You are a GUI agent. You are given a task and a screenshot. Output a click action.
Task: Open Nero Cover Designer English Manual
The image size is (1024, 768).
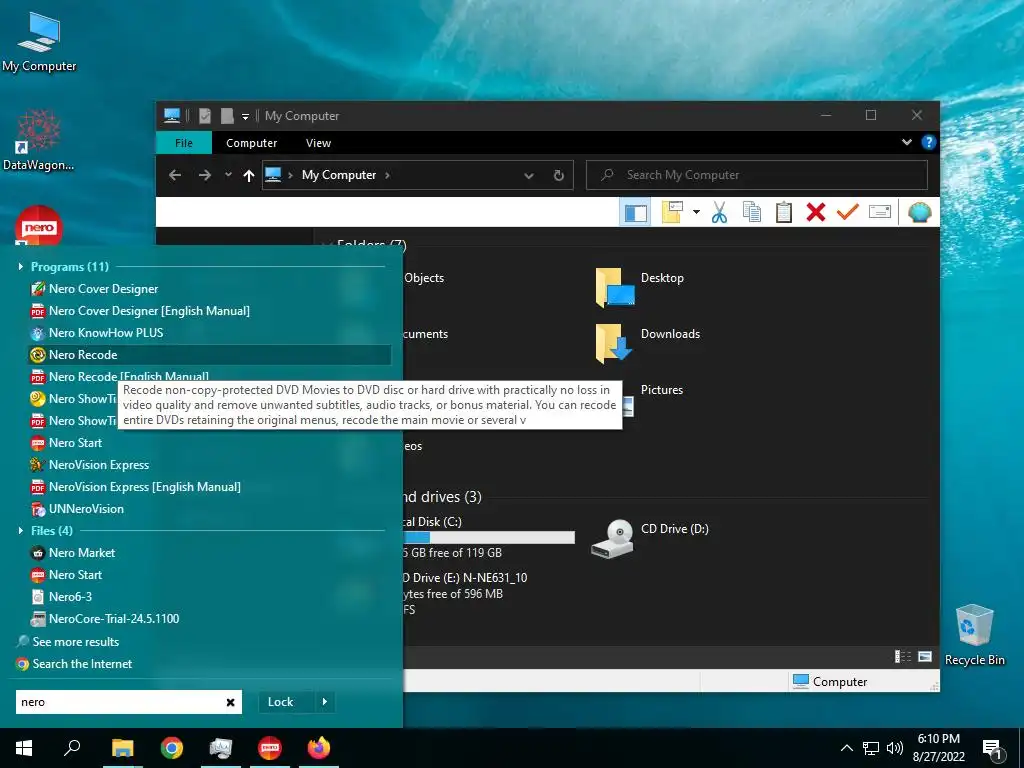point(209,311)
